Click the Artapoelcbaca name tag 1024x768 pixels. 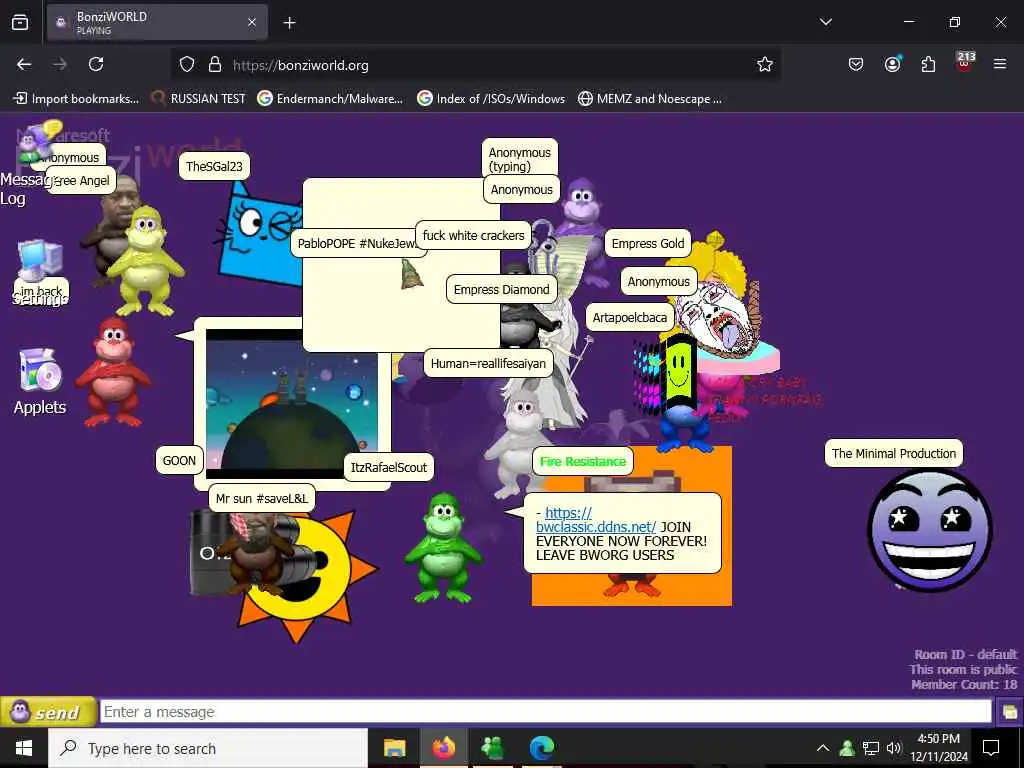[630, 317]
